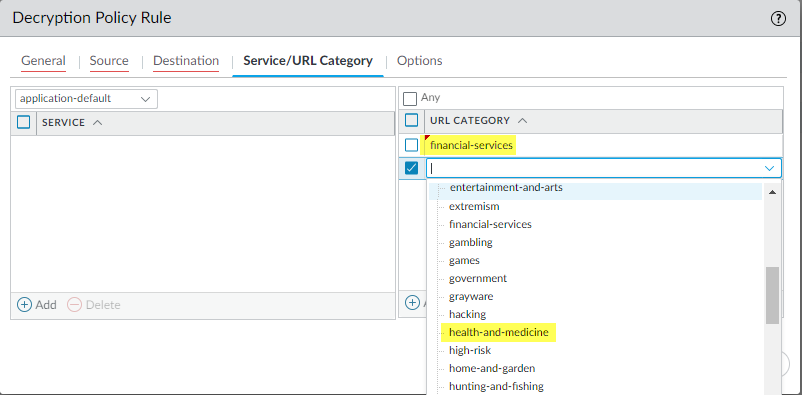Image resolution: width=802 pixels, height=395 pixels.
Task: Select extremism from the list
Action: [474, 207]
